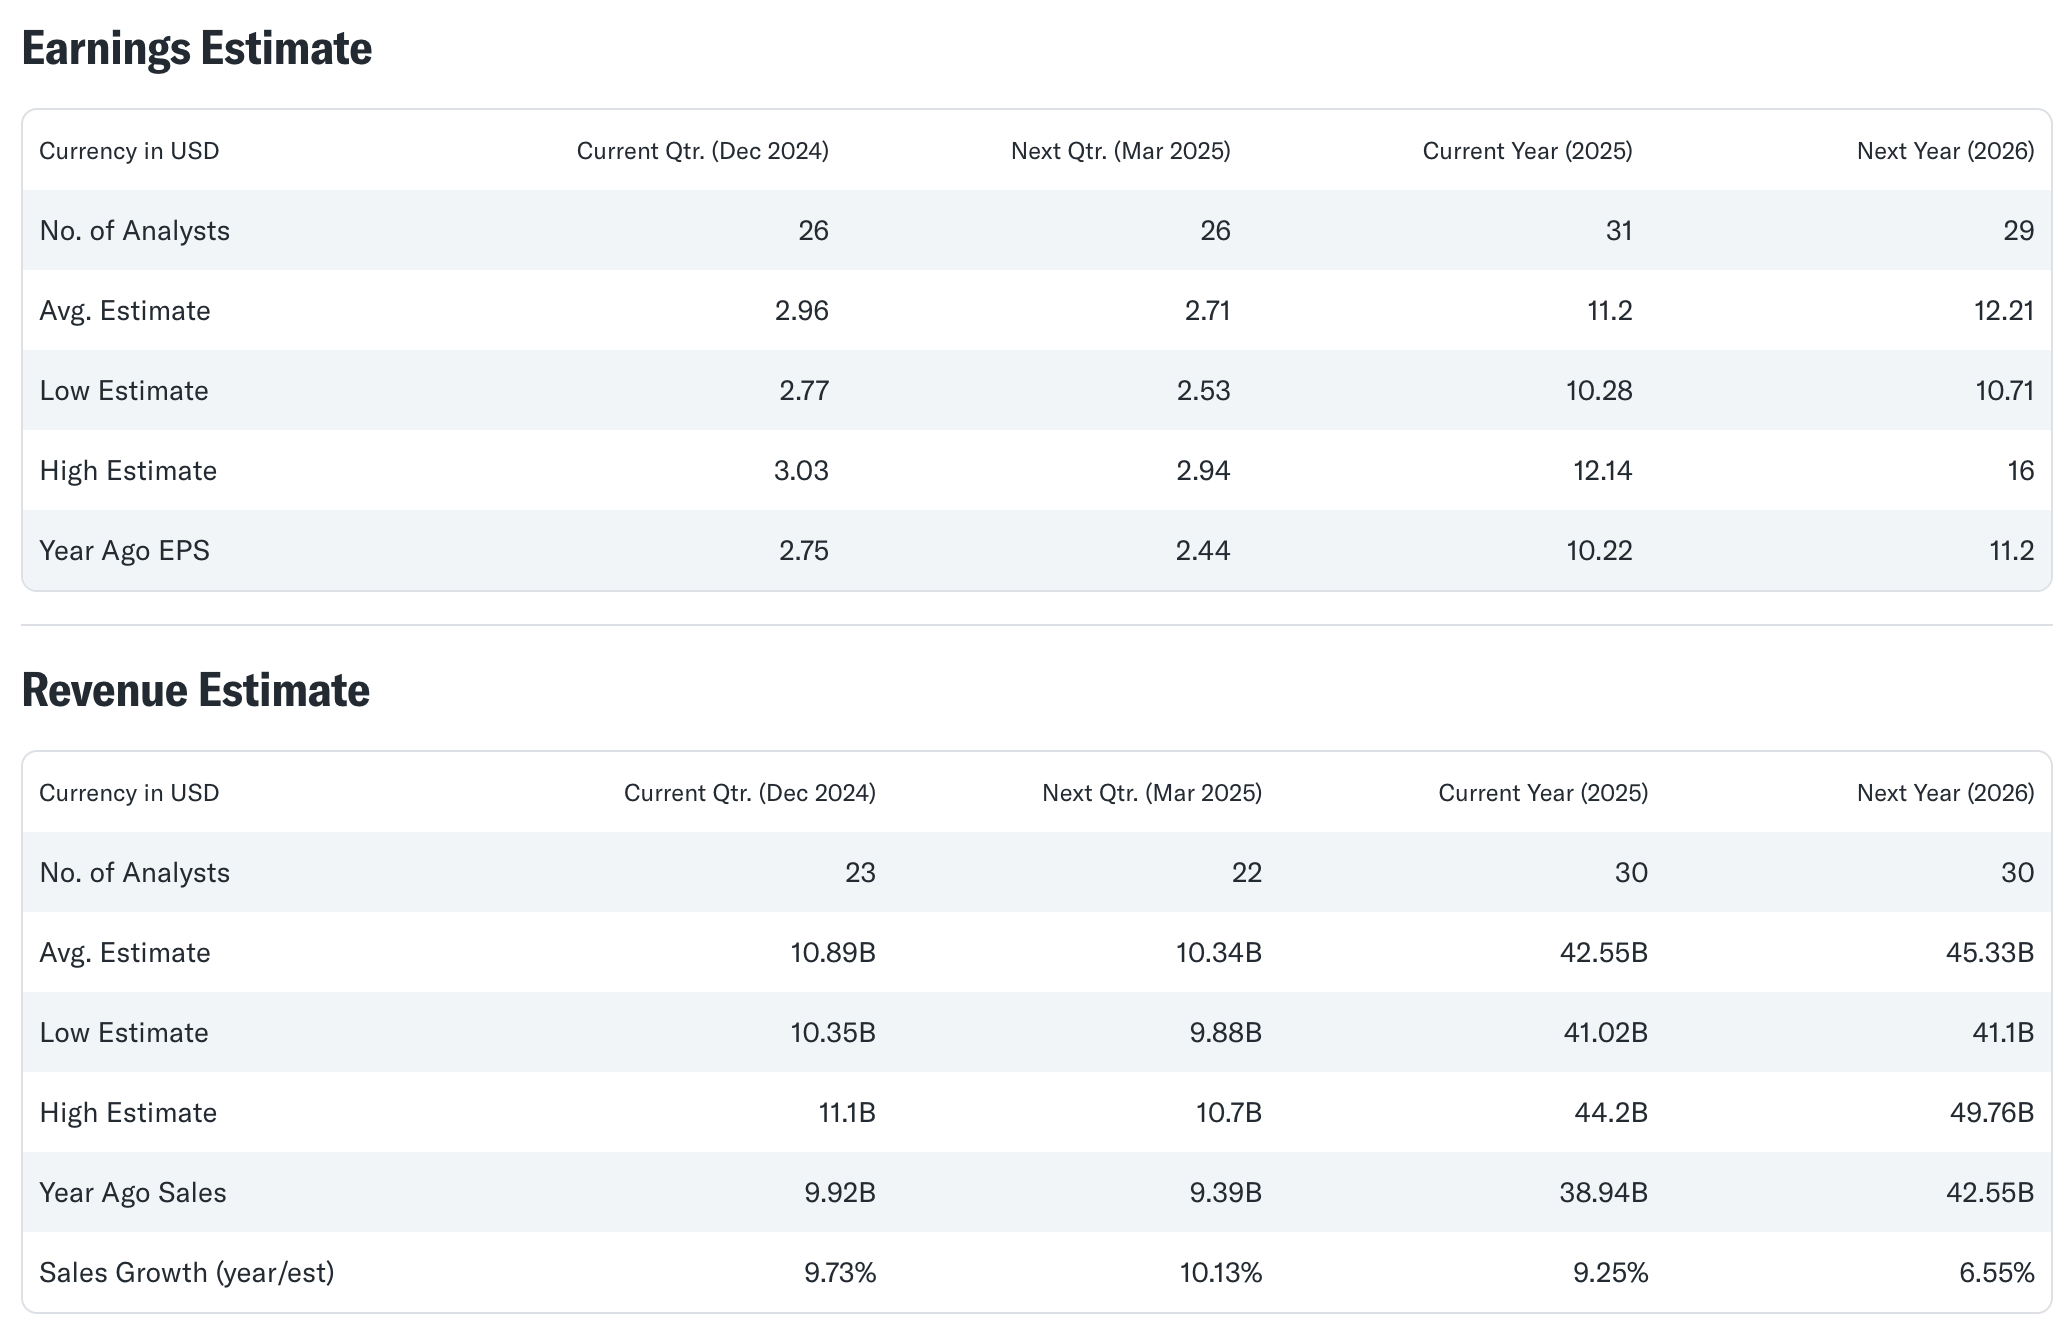Click revenue analysts count 23
2068x1326 pixels.
pos(860,873)
